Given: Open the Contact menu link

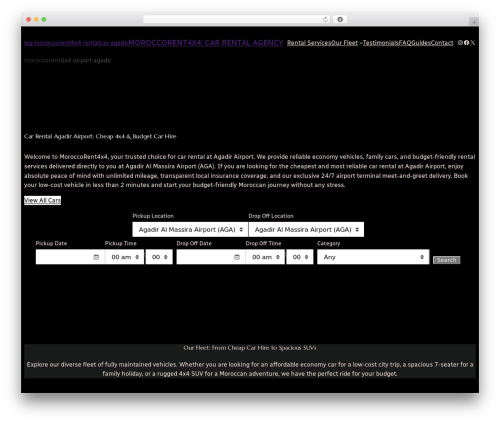Looking at the screenshot, I should click(x=442, y=43).
